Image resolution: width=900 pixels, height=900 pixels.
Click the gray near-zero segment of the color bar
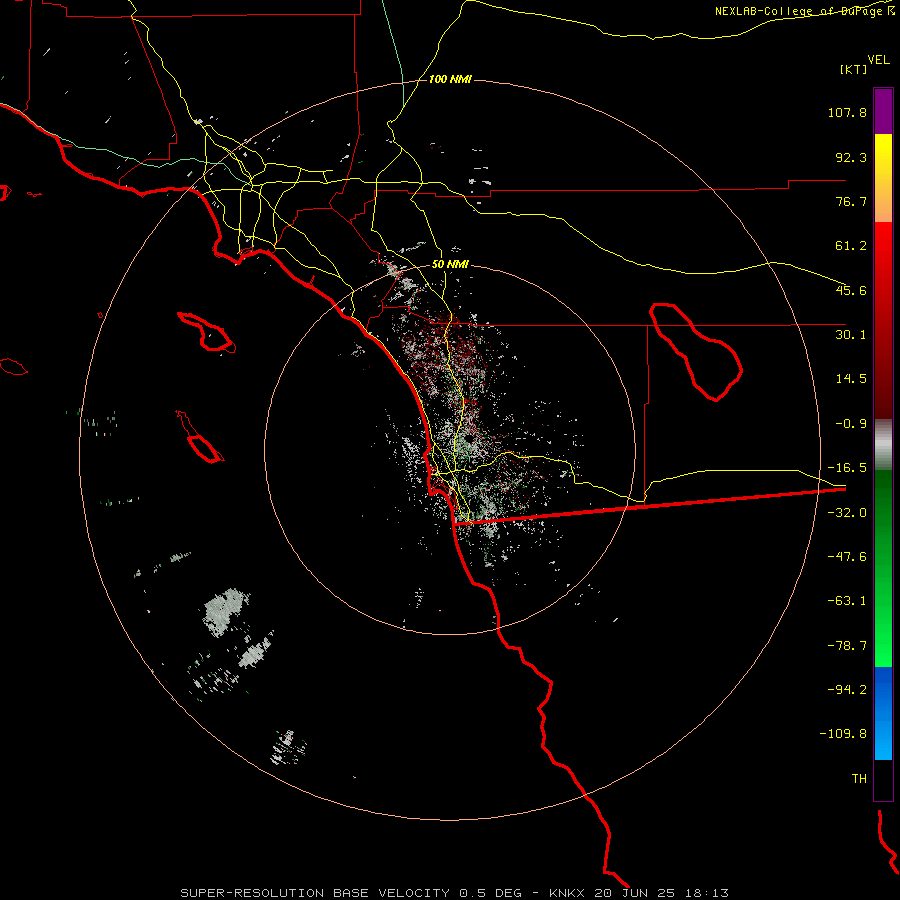(883, 444)
